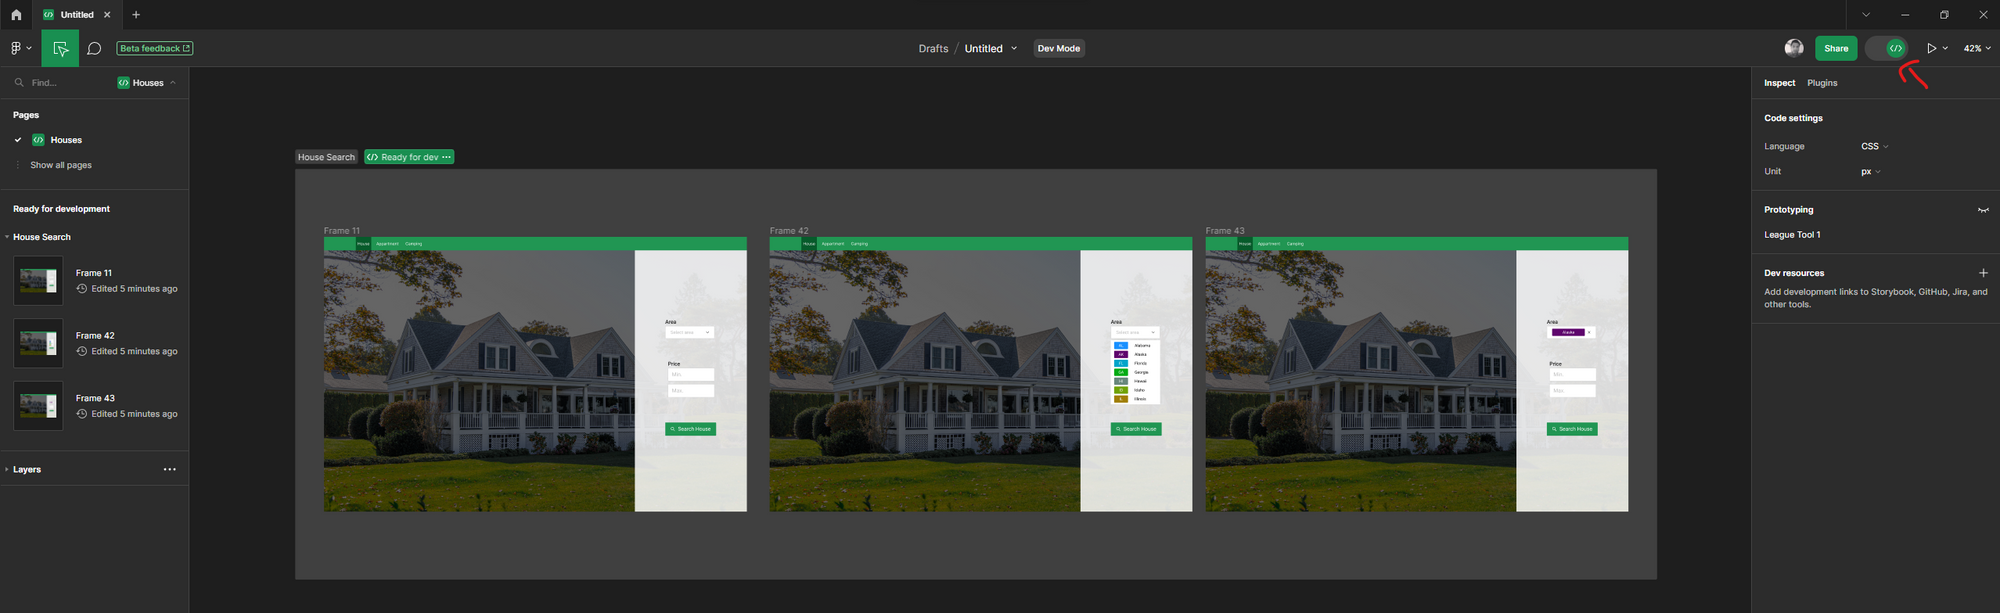Select Frame 42 label on canvas
This screenshot has width=2000, height=613.
(x=789, y=231)
